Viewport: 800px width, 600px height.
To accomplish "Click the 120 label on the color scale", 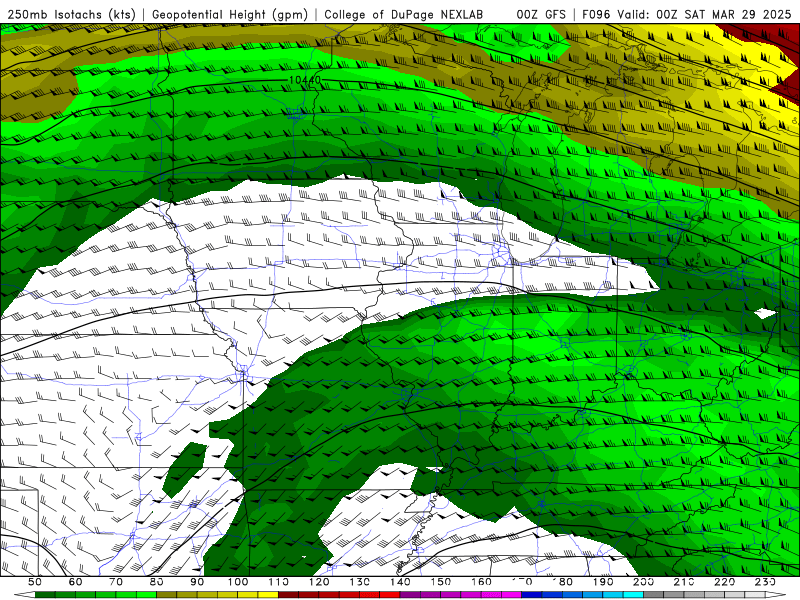I will coord(319,582).
